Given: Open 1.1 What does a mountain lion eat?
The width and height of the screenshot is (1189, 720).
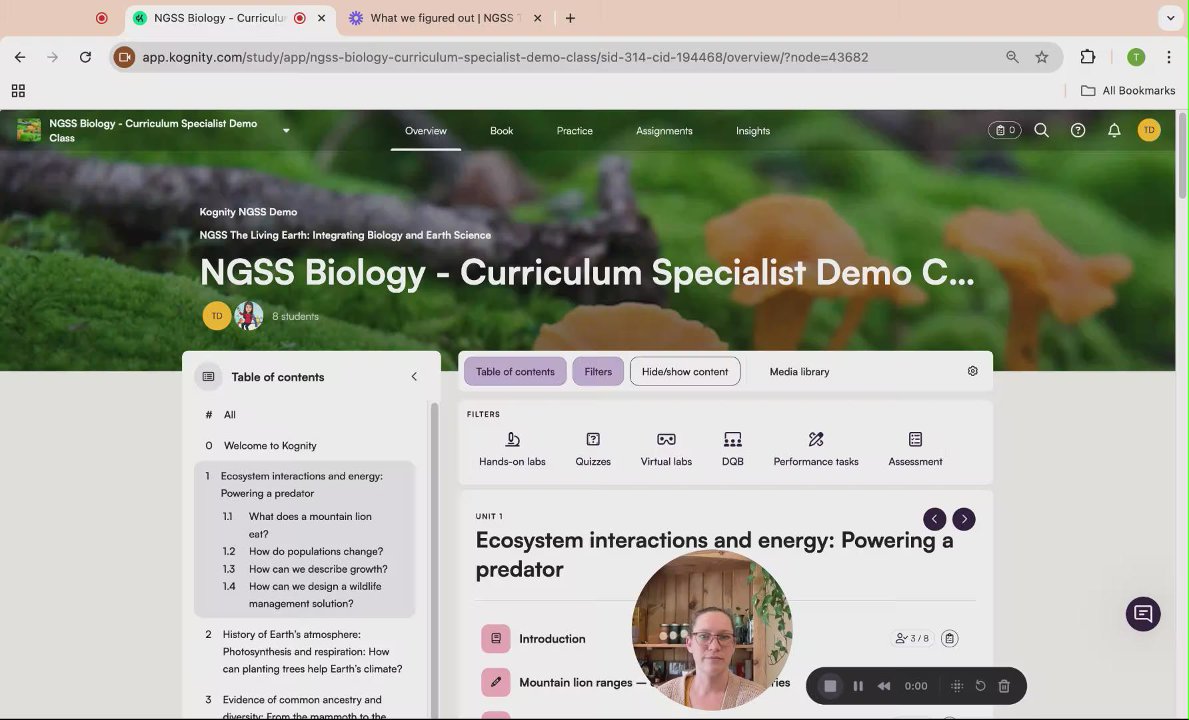Looking at the screenshot, I should coord(310,524).
